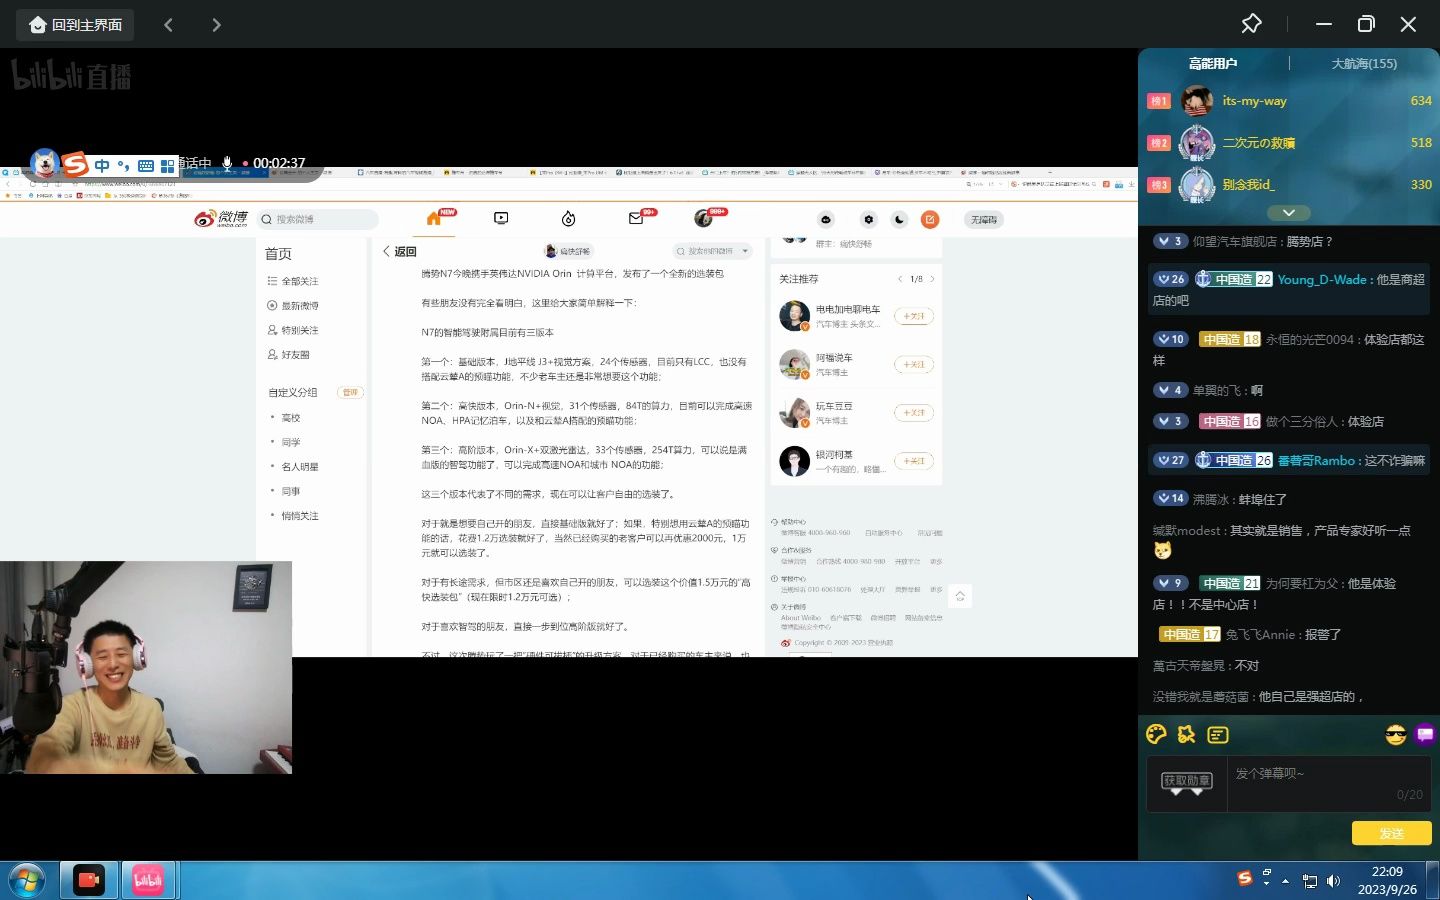Screen dimensions: 1440x900
Task: Click the 无障碍 accessibility button
Action: point(984,219)
